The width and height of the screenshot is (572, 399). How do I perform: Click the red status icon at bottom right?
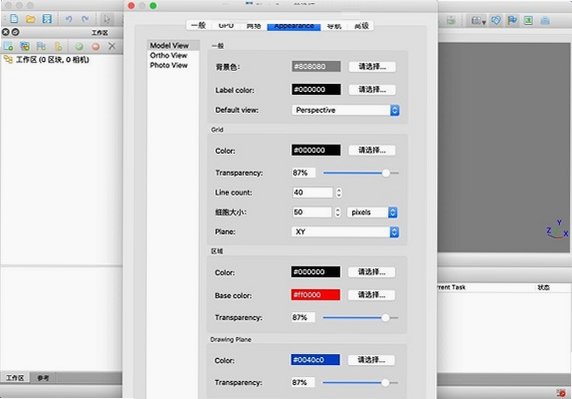click(561, 393)
